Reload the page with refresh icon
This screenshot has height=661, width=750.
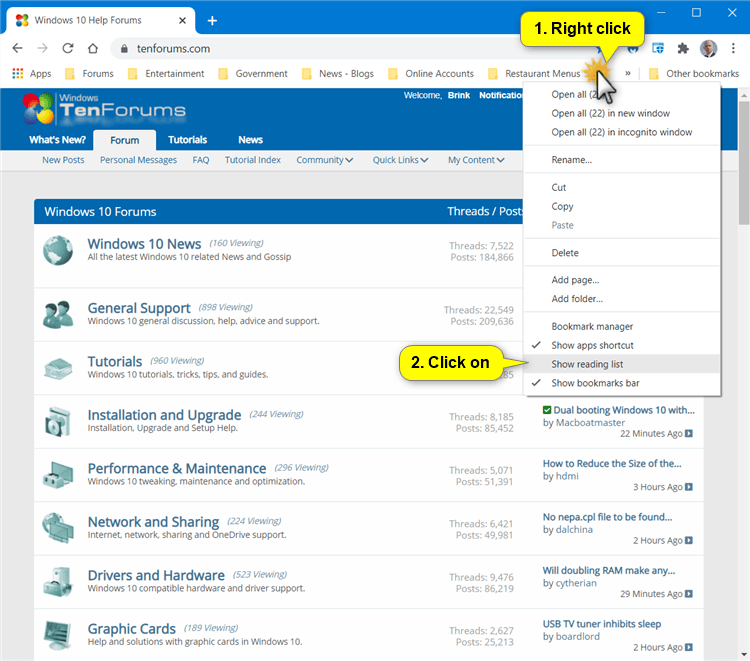[x=68, y=48]
